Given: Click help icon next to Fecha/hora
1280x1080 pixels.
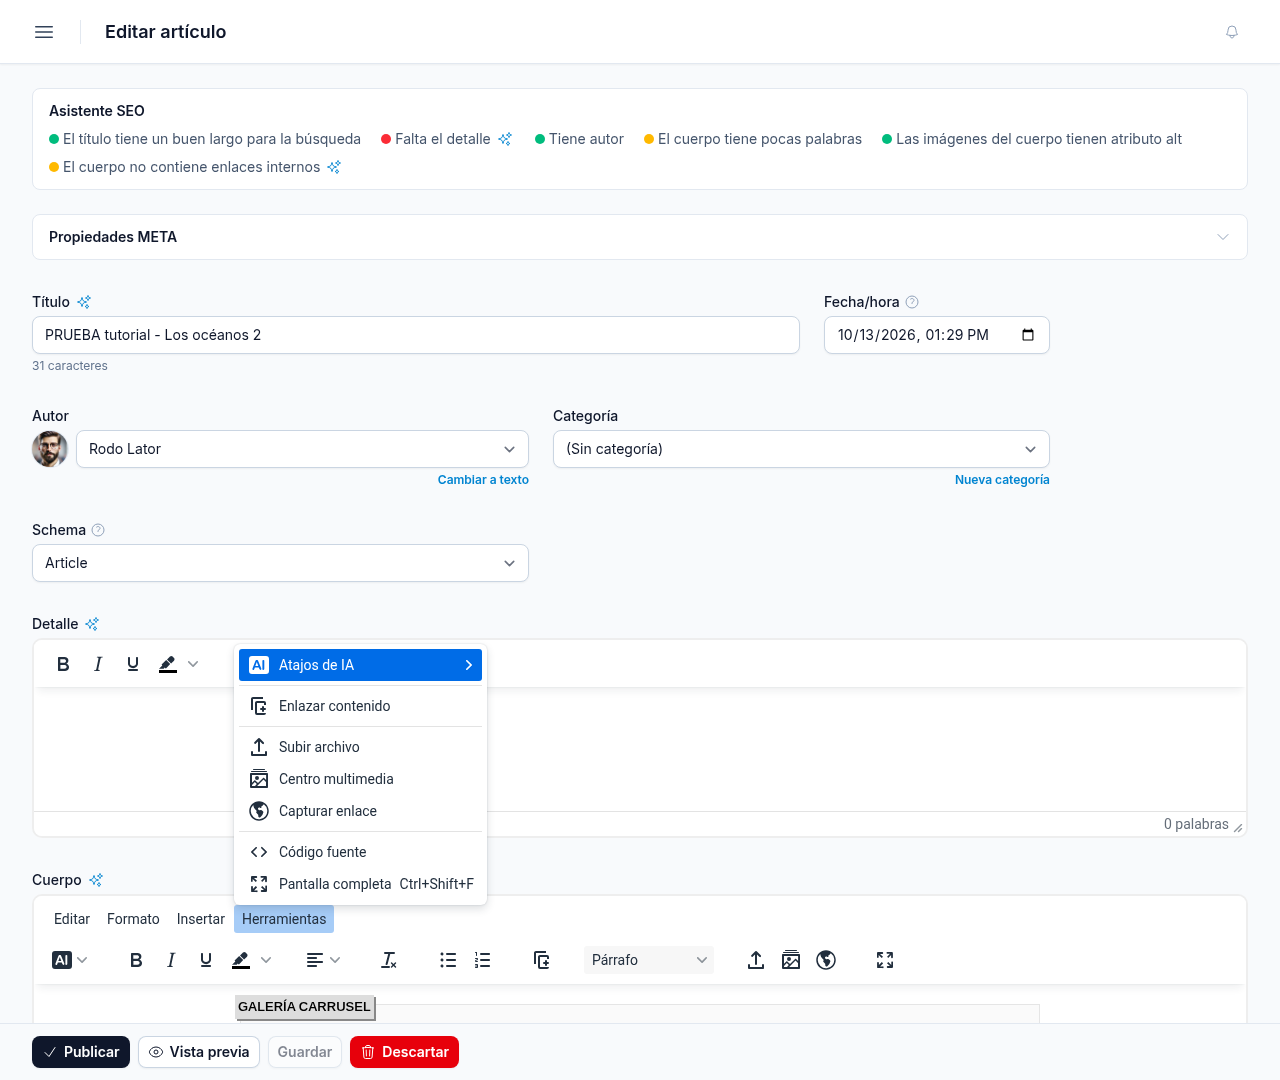Looking at the screenshot, I should (x=912, y=302).
